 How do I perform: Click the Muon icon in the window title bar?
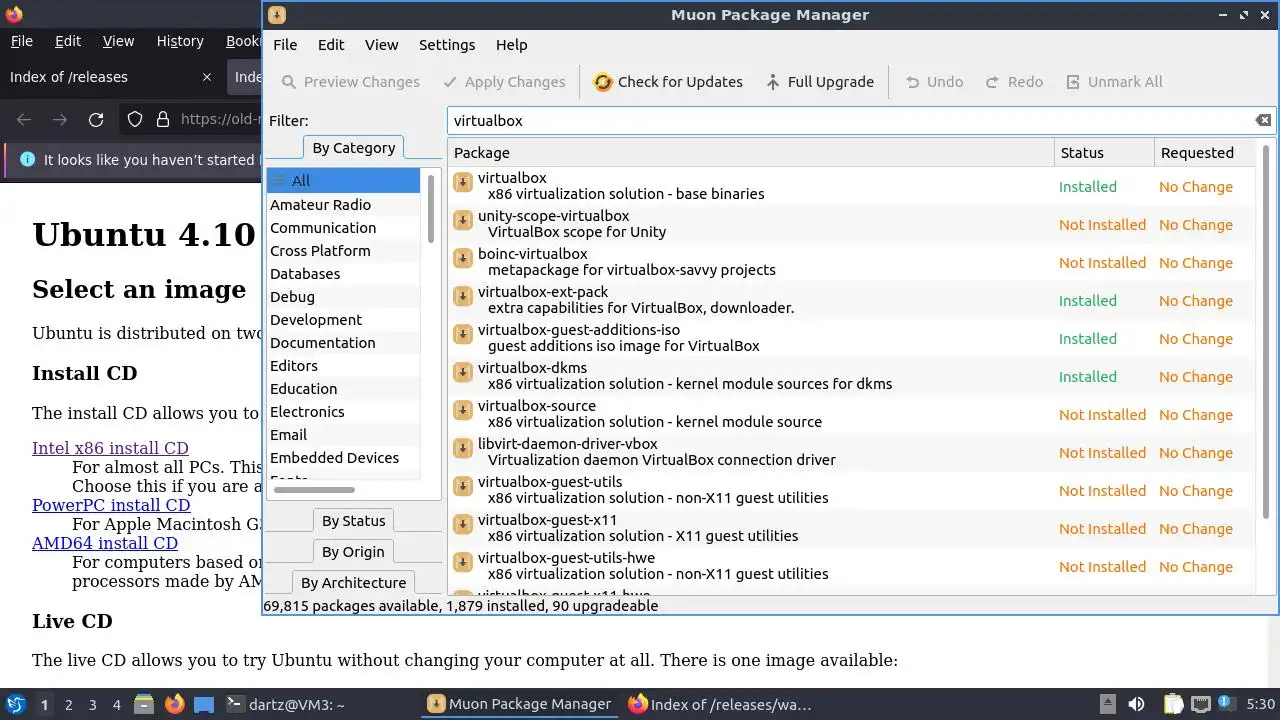point(277,14)
